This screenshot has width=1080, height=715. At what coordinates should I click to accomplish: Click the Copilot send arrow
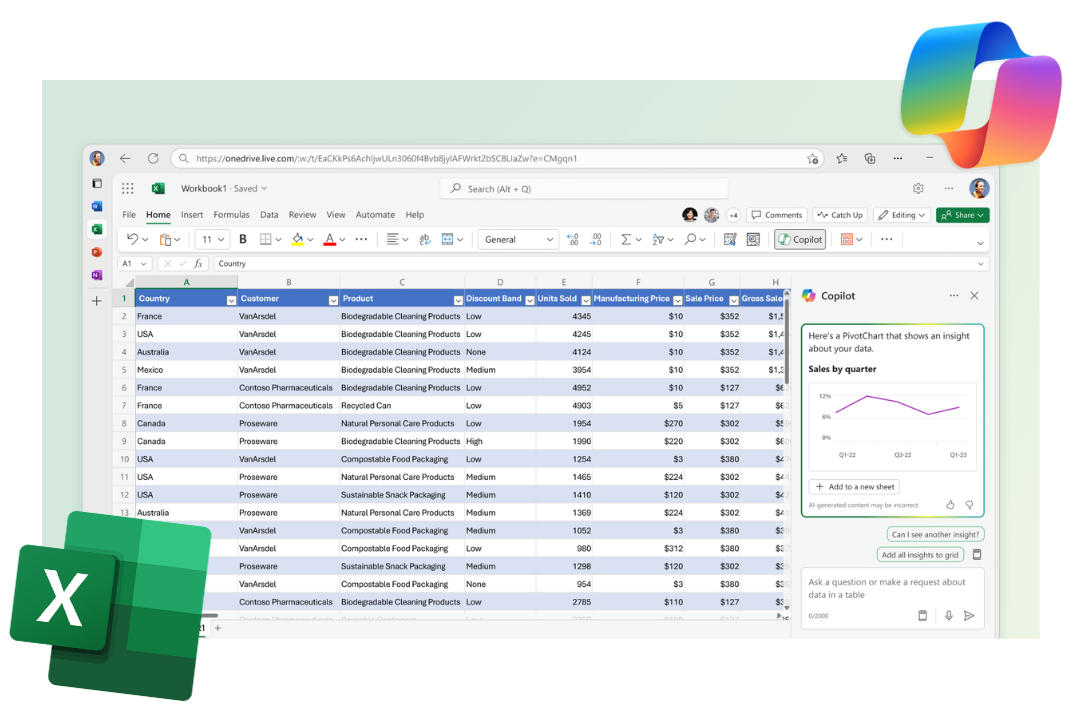point(969,615)
